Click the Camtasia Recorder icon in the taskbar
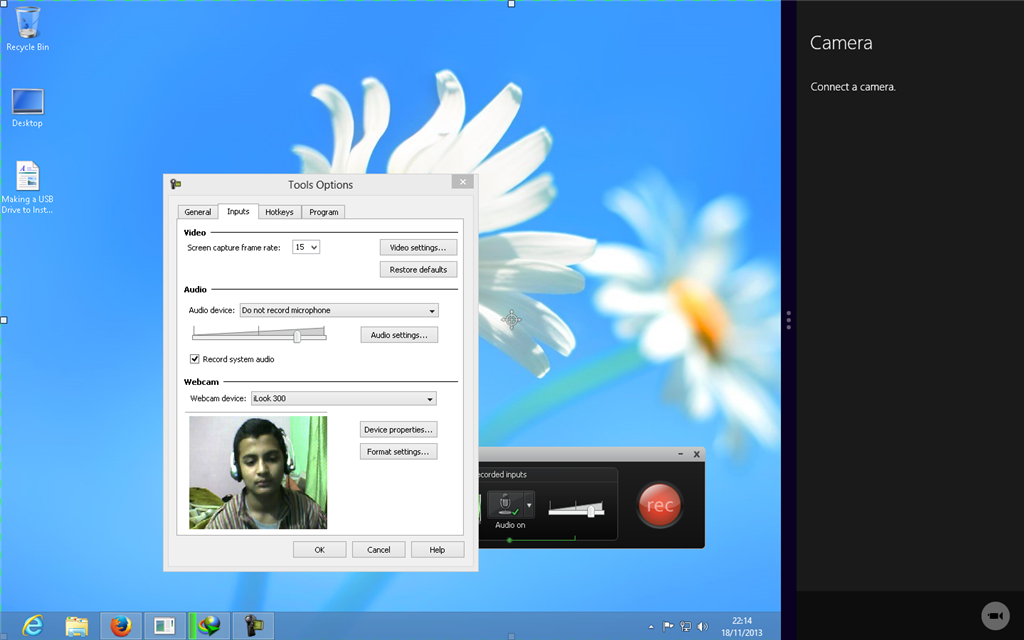 point(253,625)
